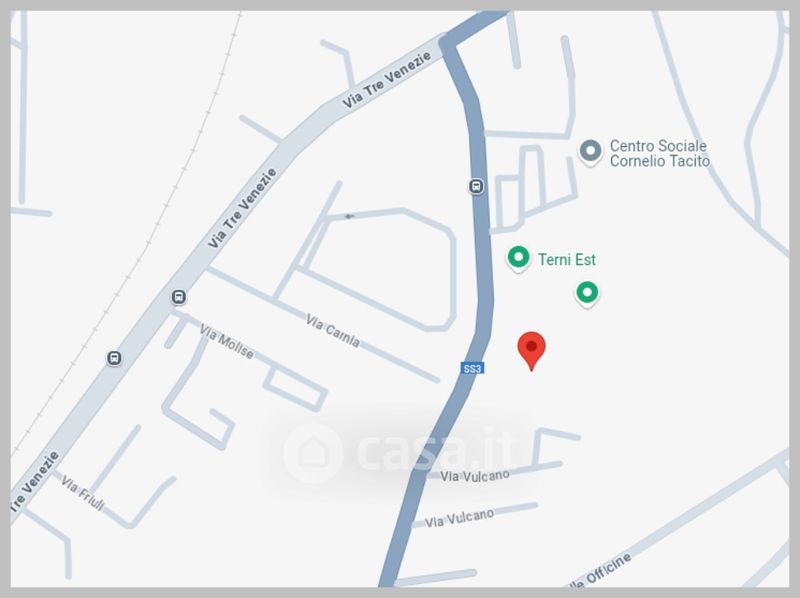Select the bus stop near Via Molise
The height and width of the screenshot is (598, 800).
[x=179, y=296]
